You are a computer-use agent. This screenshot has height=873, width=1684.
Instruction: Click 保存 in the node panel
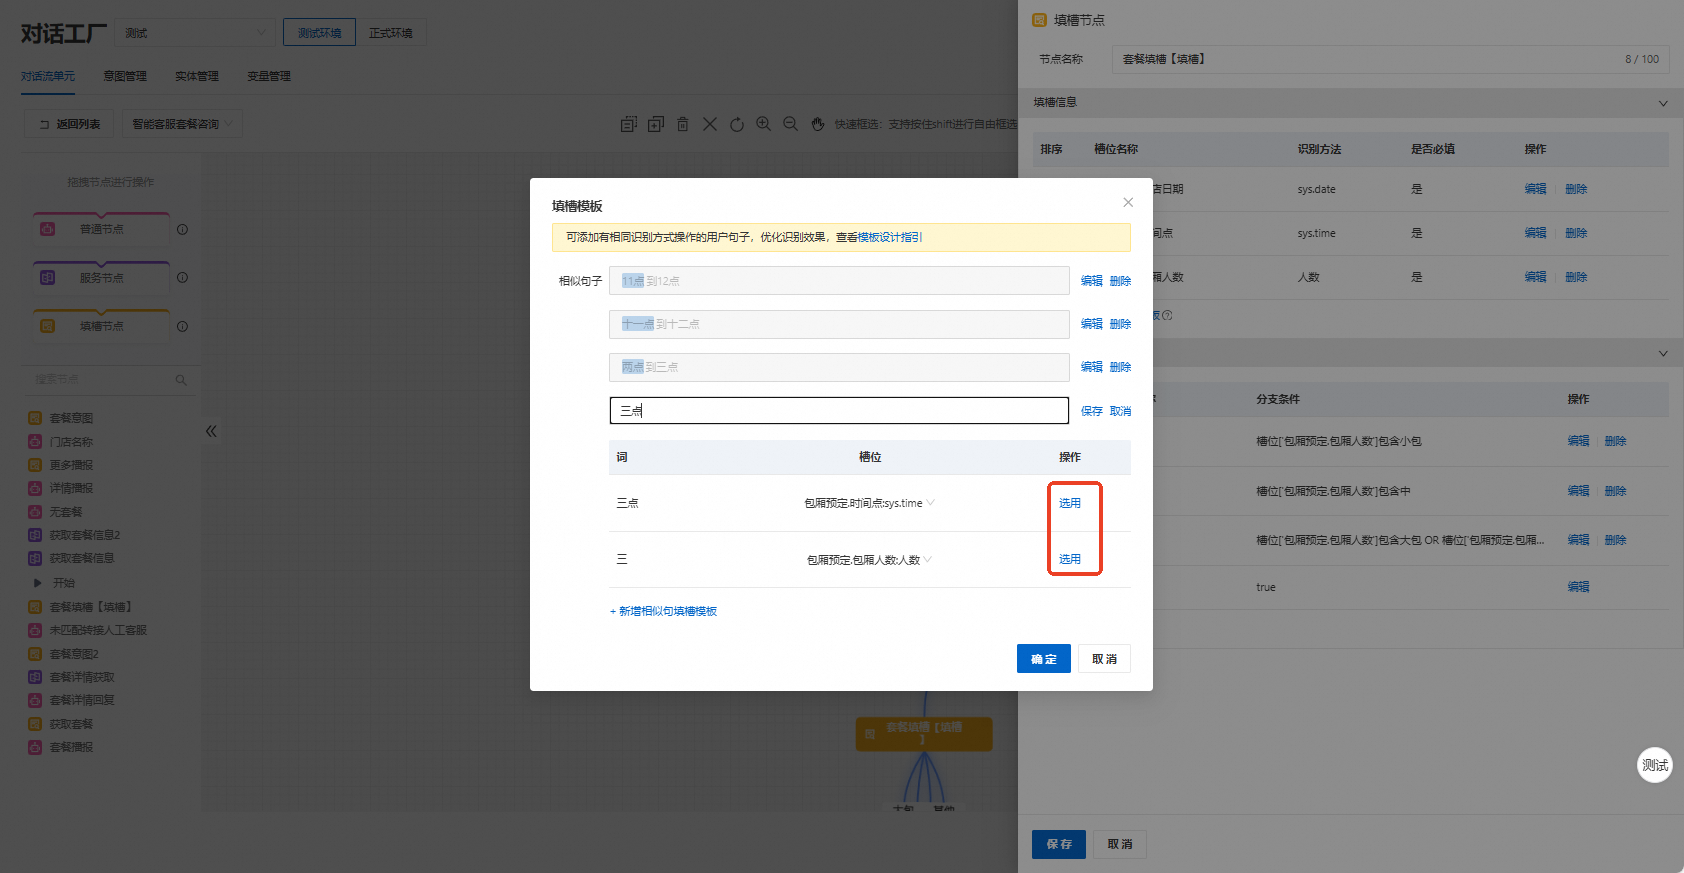[x=1059, y=844]
